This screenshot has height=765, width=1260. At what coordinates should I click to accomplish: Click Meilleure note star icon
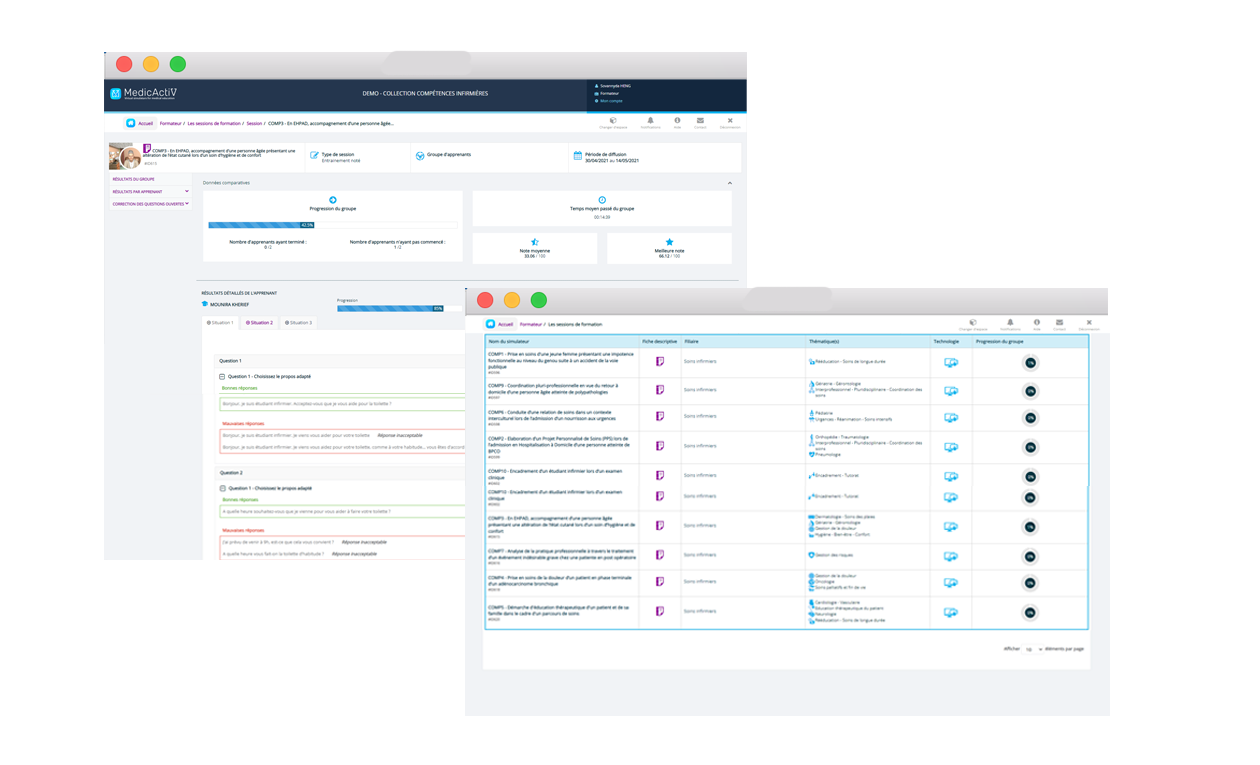point(669,242)
